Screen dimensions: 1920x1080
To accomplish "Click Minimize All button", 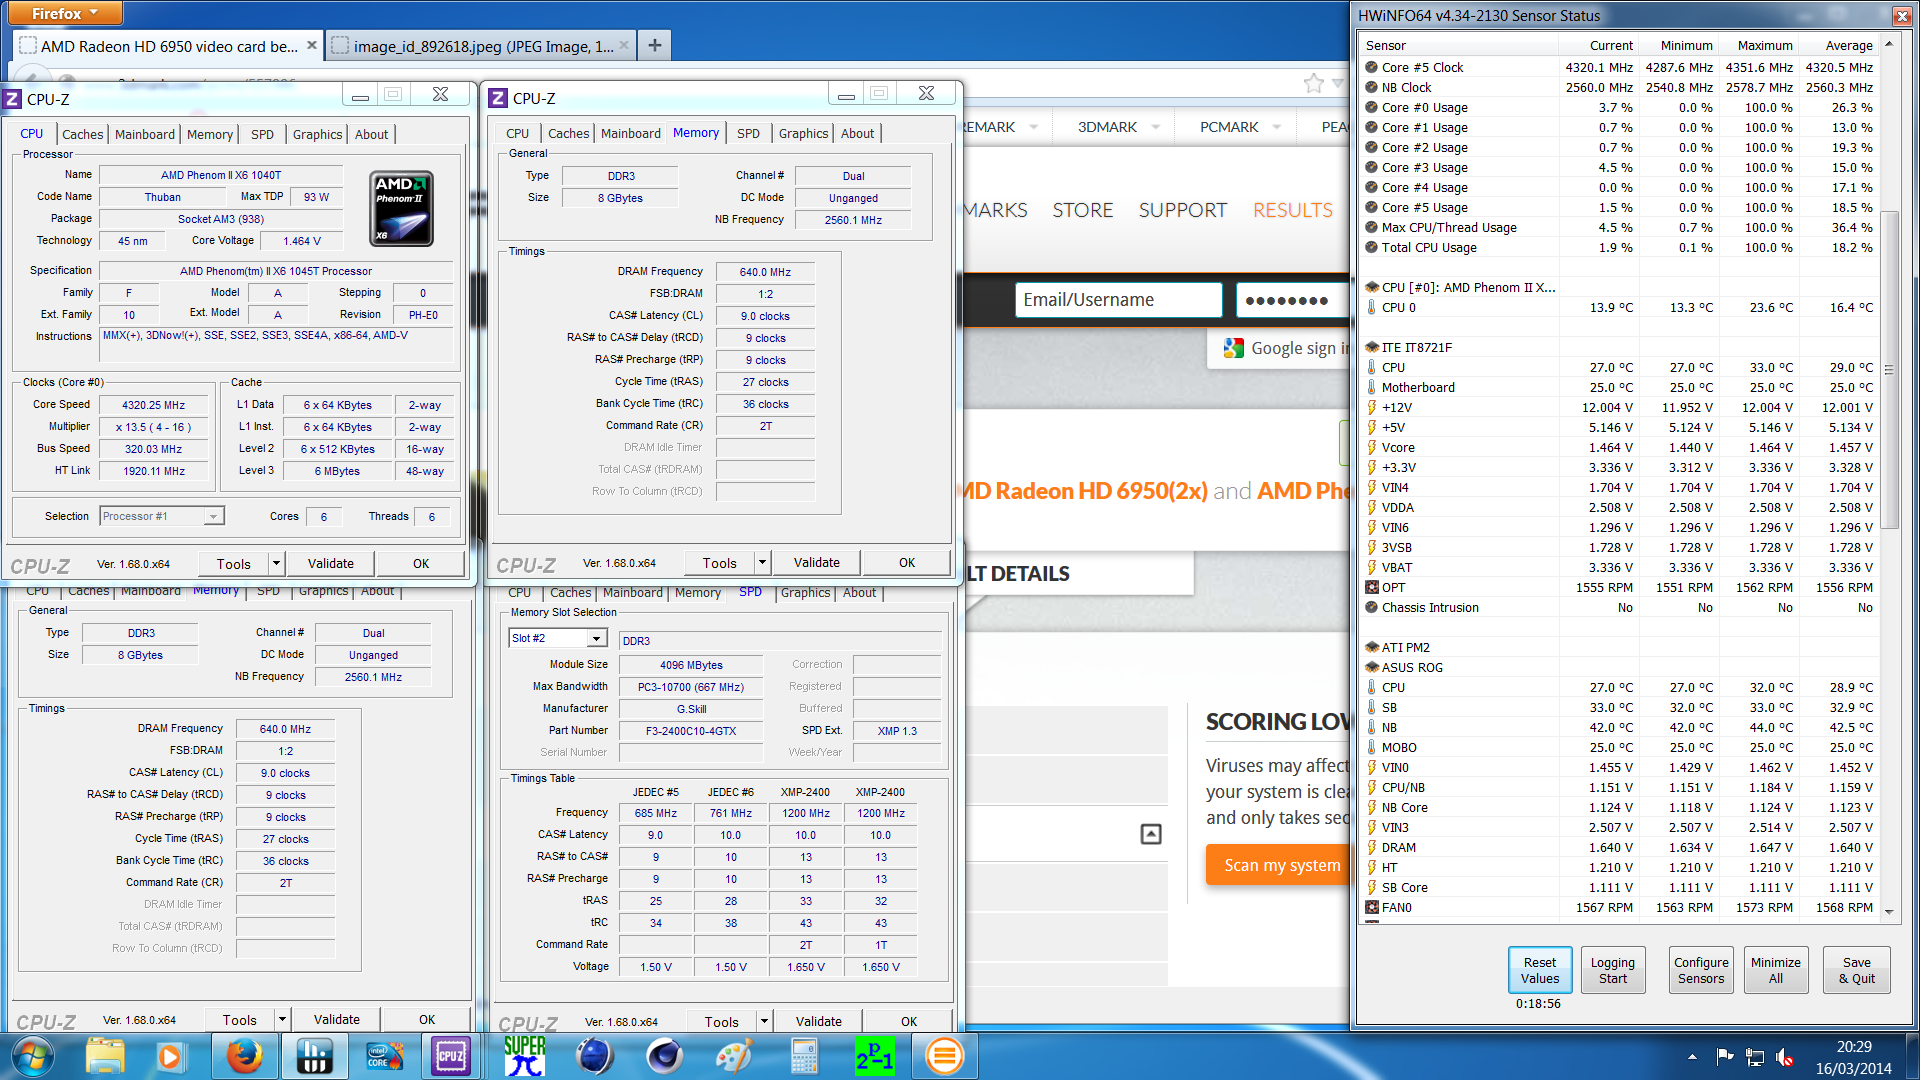I will coord(1776,970).
